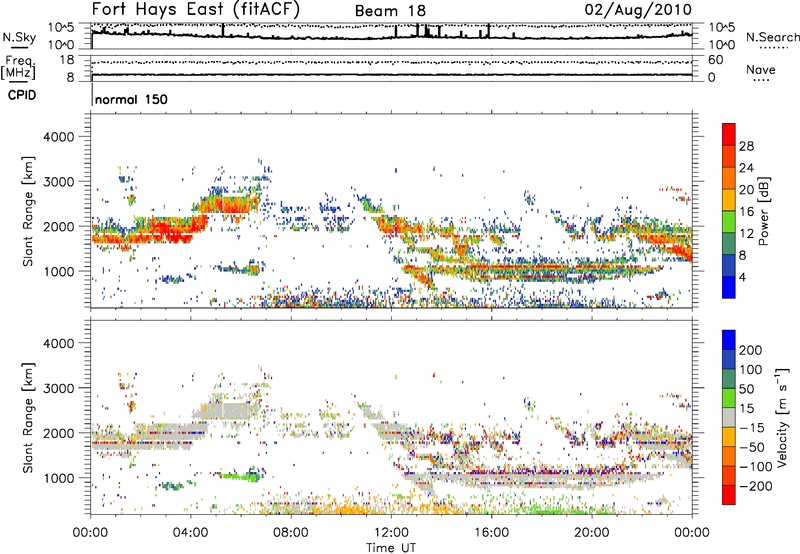Click the '04:00' time axis label

pos(190,533)
